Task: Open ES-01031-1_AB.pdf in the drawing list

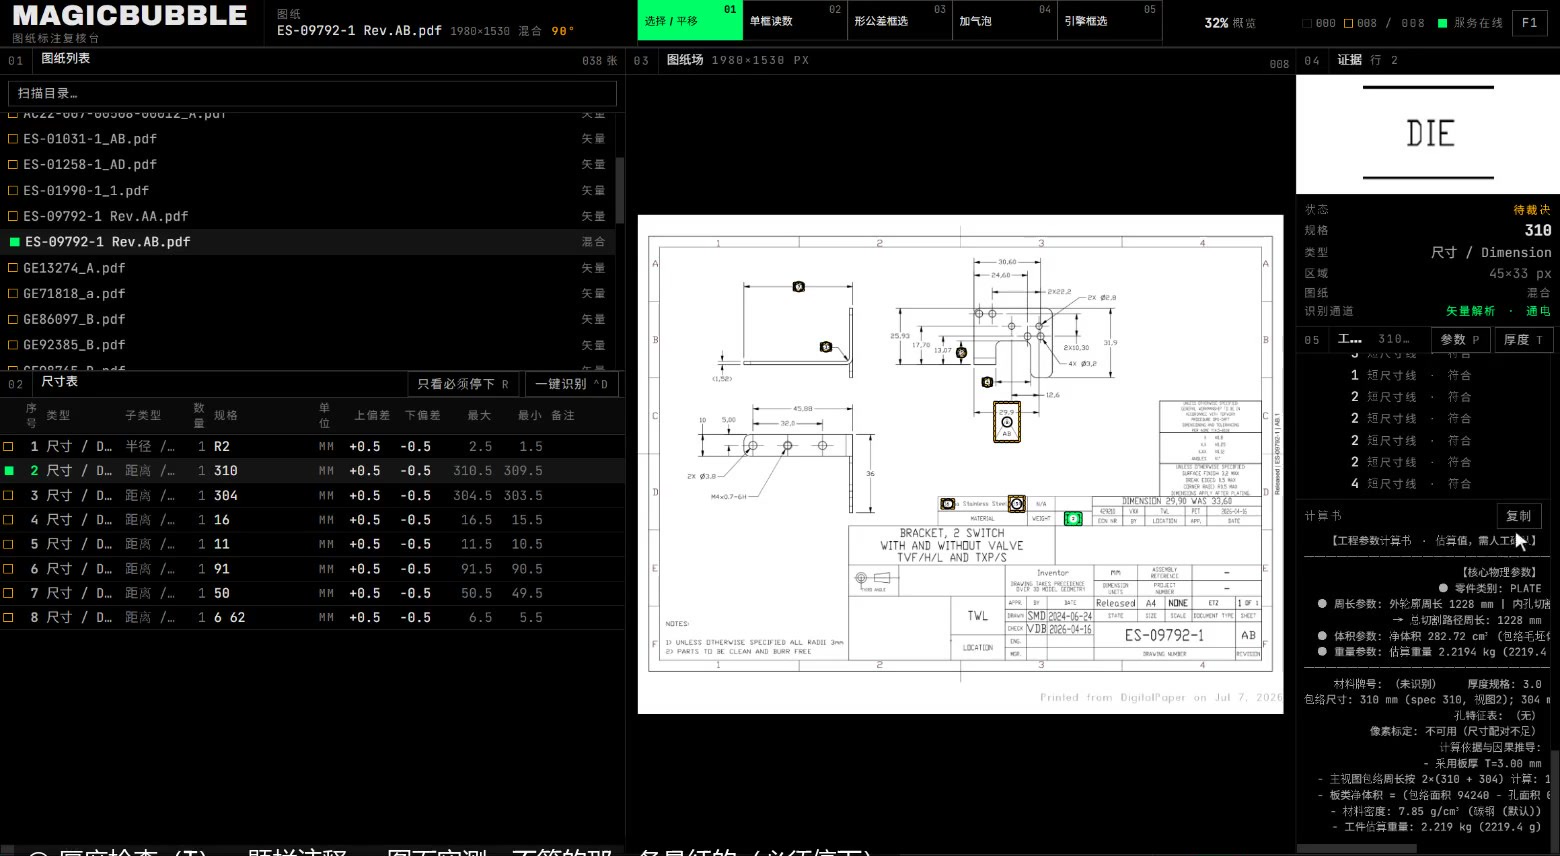Action: [308, 139]
